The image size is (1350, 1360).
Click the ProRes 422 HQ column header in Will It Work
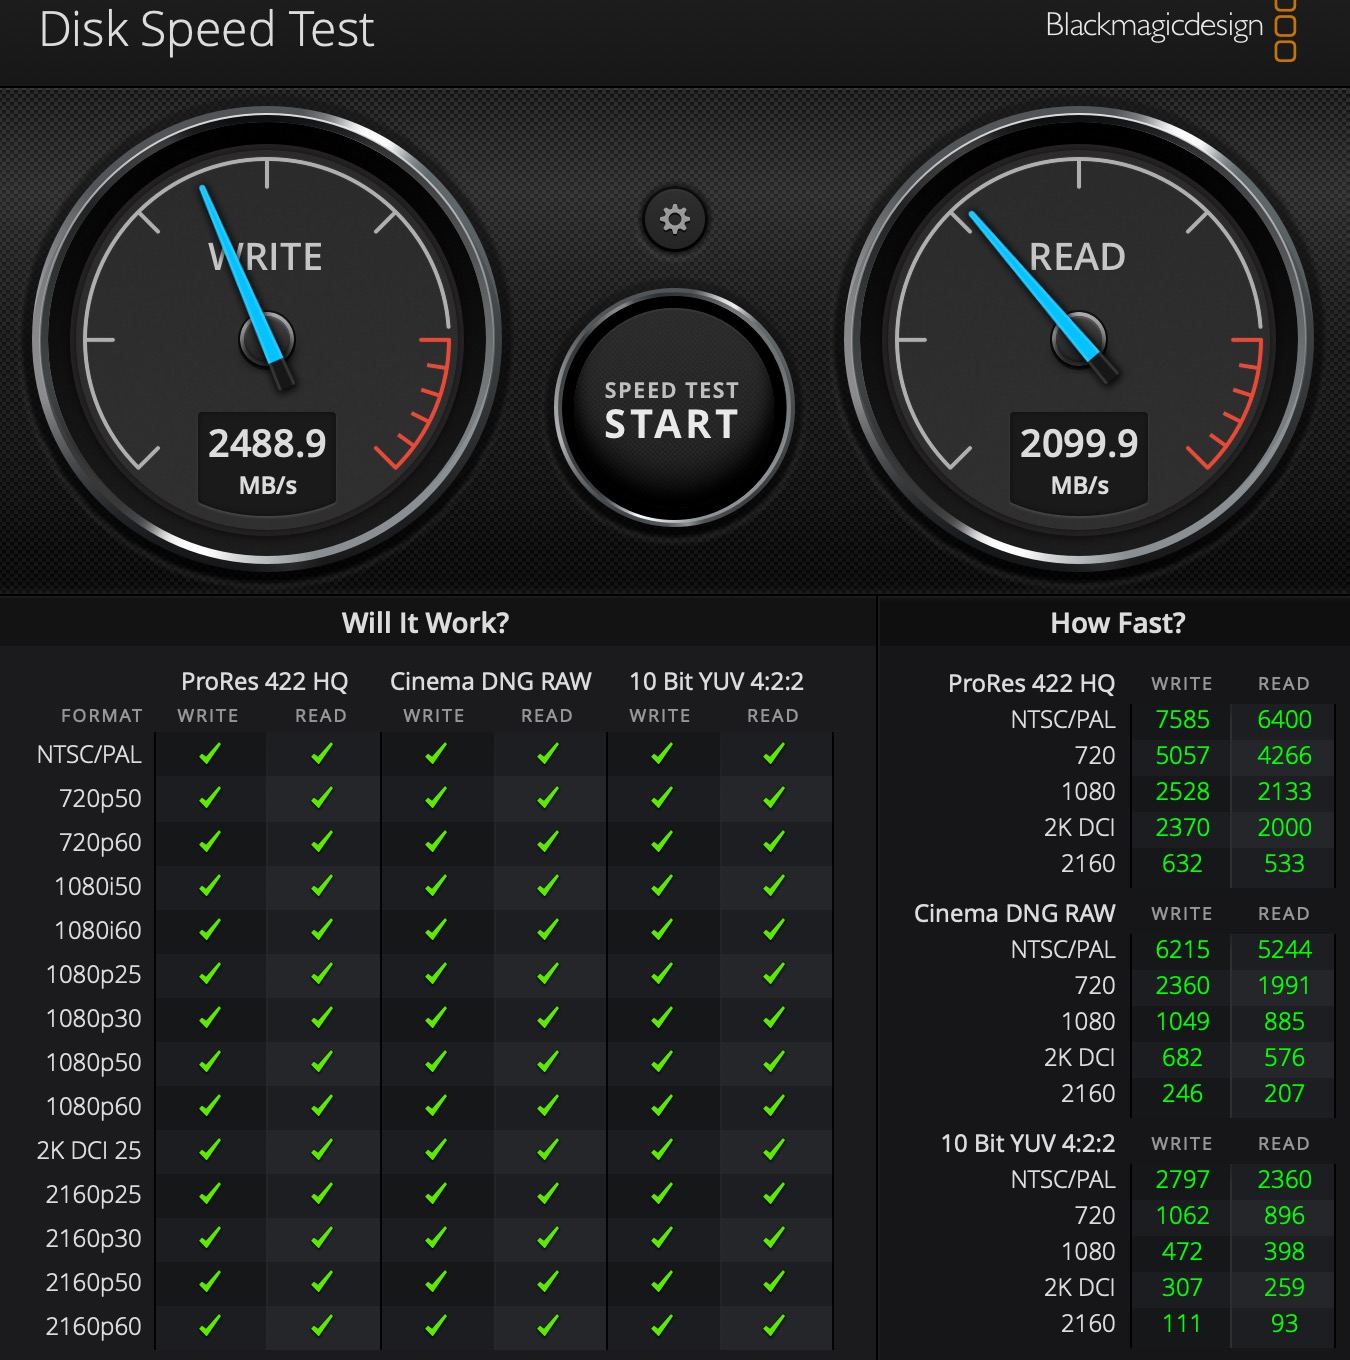[265, 682]
